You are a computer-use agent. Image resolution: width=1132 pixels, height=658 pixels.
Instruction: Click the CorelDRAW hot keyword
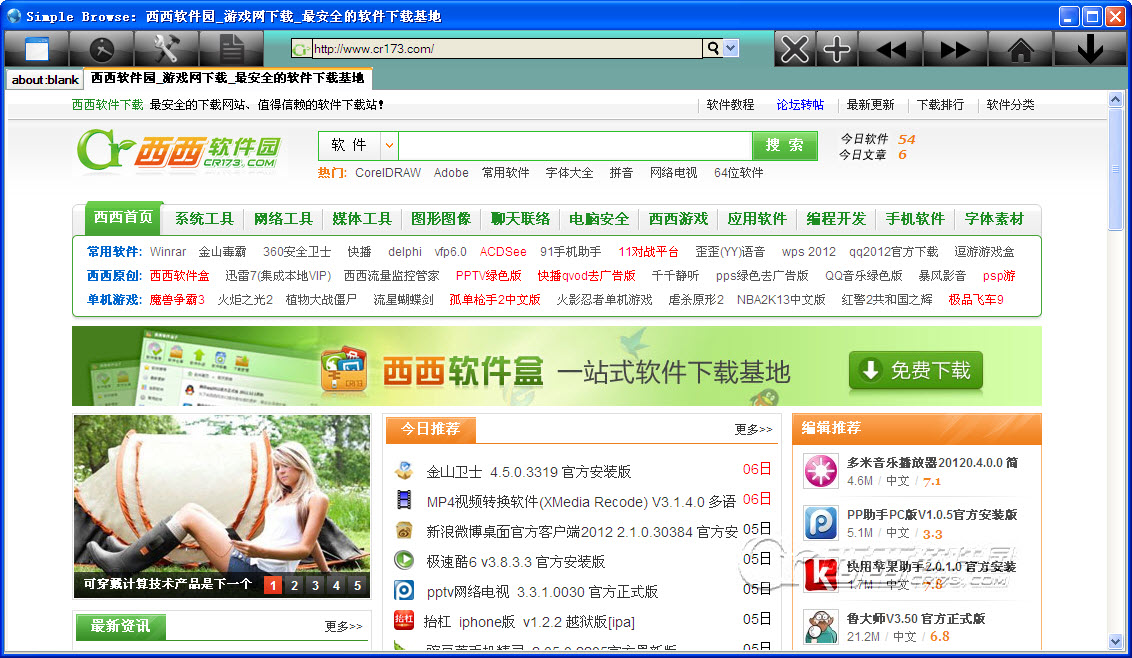pyautogui.click(x=388, y=173)
